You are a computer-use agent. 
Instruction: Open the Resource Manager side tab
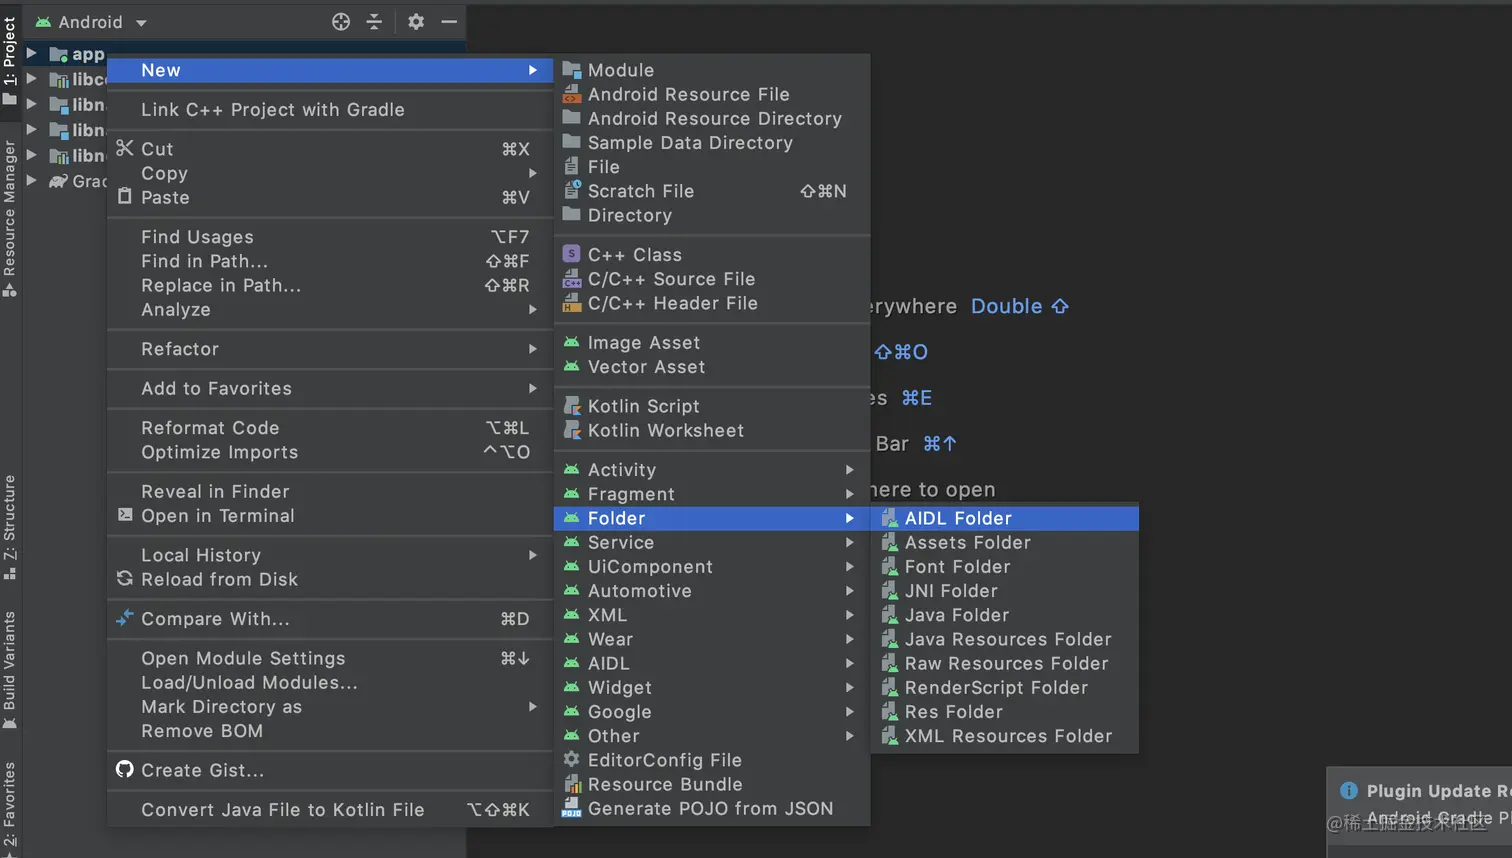pyautogui.click(x=10, y=216)
